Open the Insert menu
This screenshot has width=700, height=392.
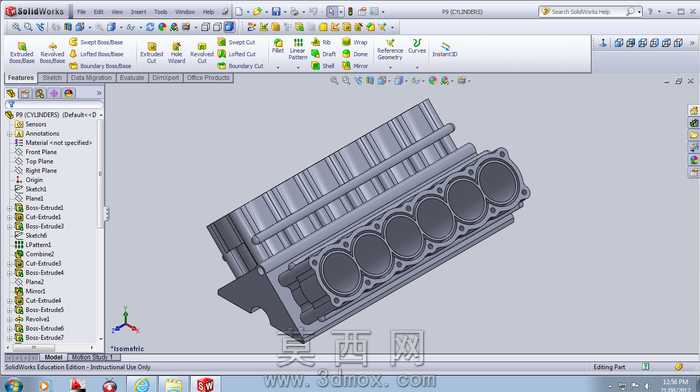138,12
